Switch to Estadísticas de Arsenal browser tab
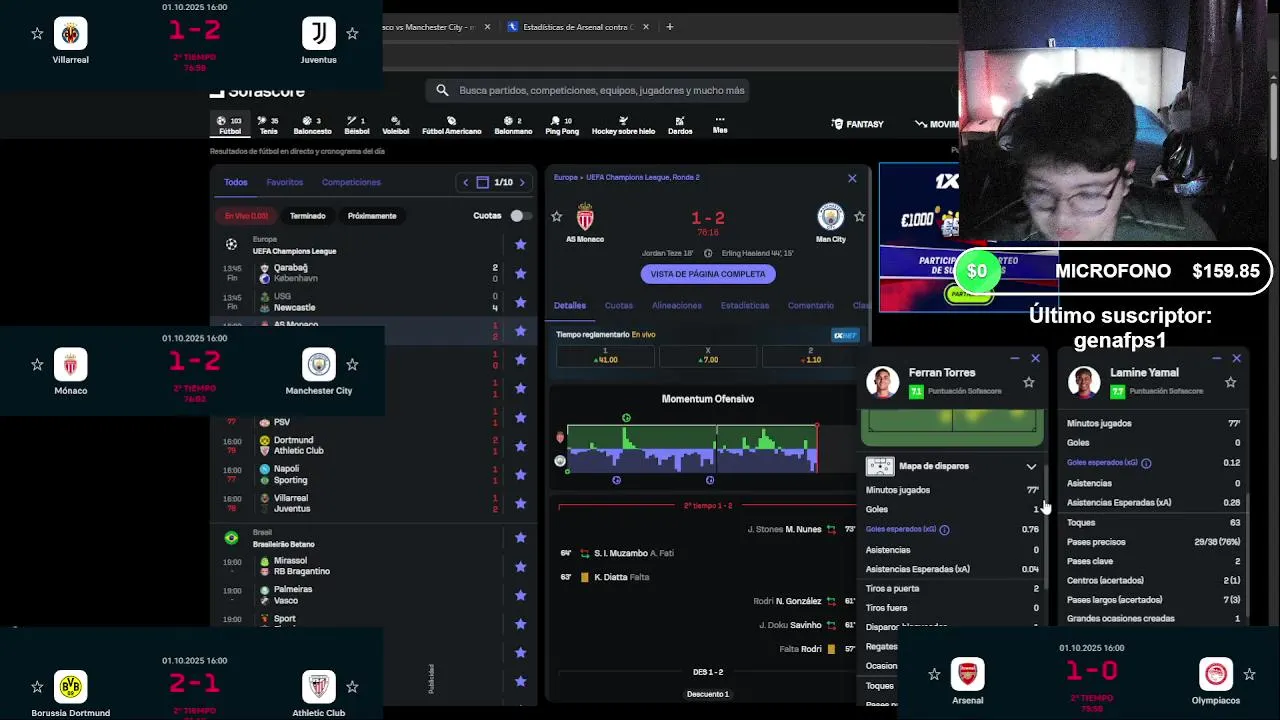1280x720 pixels. [x=578, y=27]
